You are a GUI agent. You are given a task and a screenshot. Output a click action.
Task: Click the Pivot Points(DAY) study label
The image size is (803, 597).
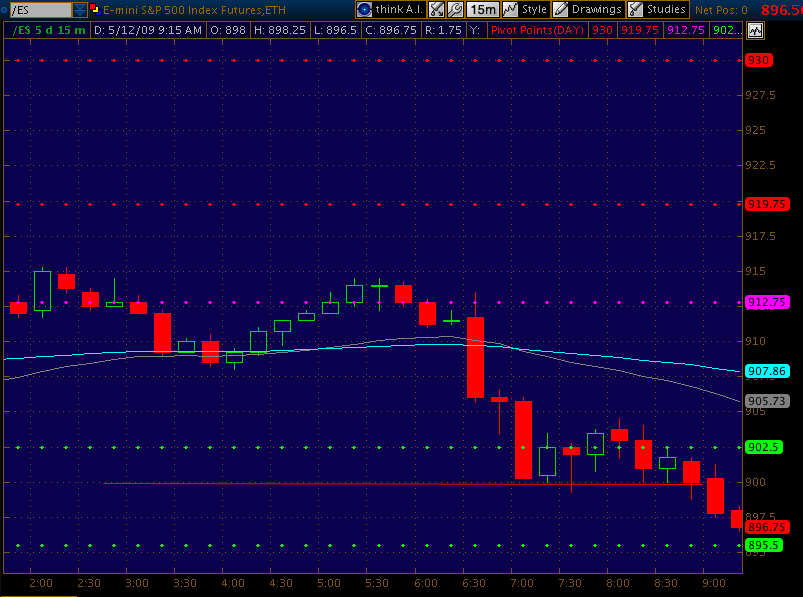536,30
